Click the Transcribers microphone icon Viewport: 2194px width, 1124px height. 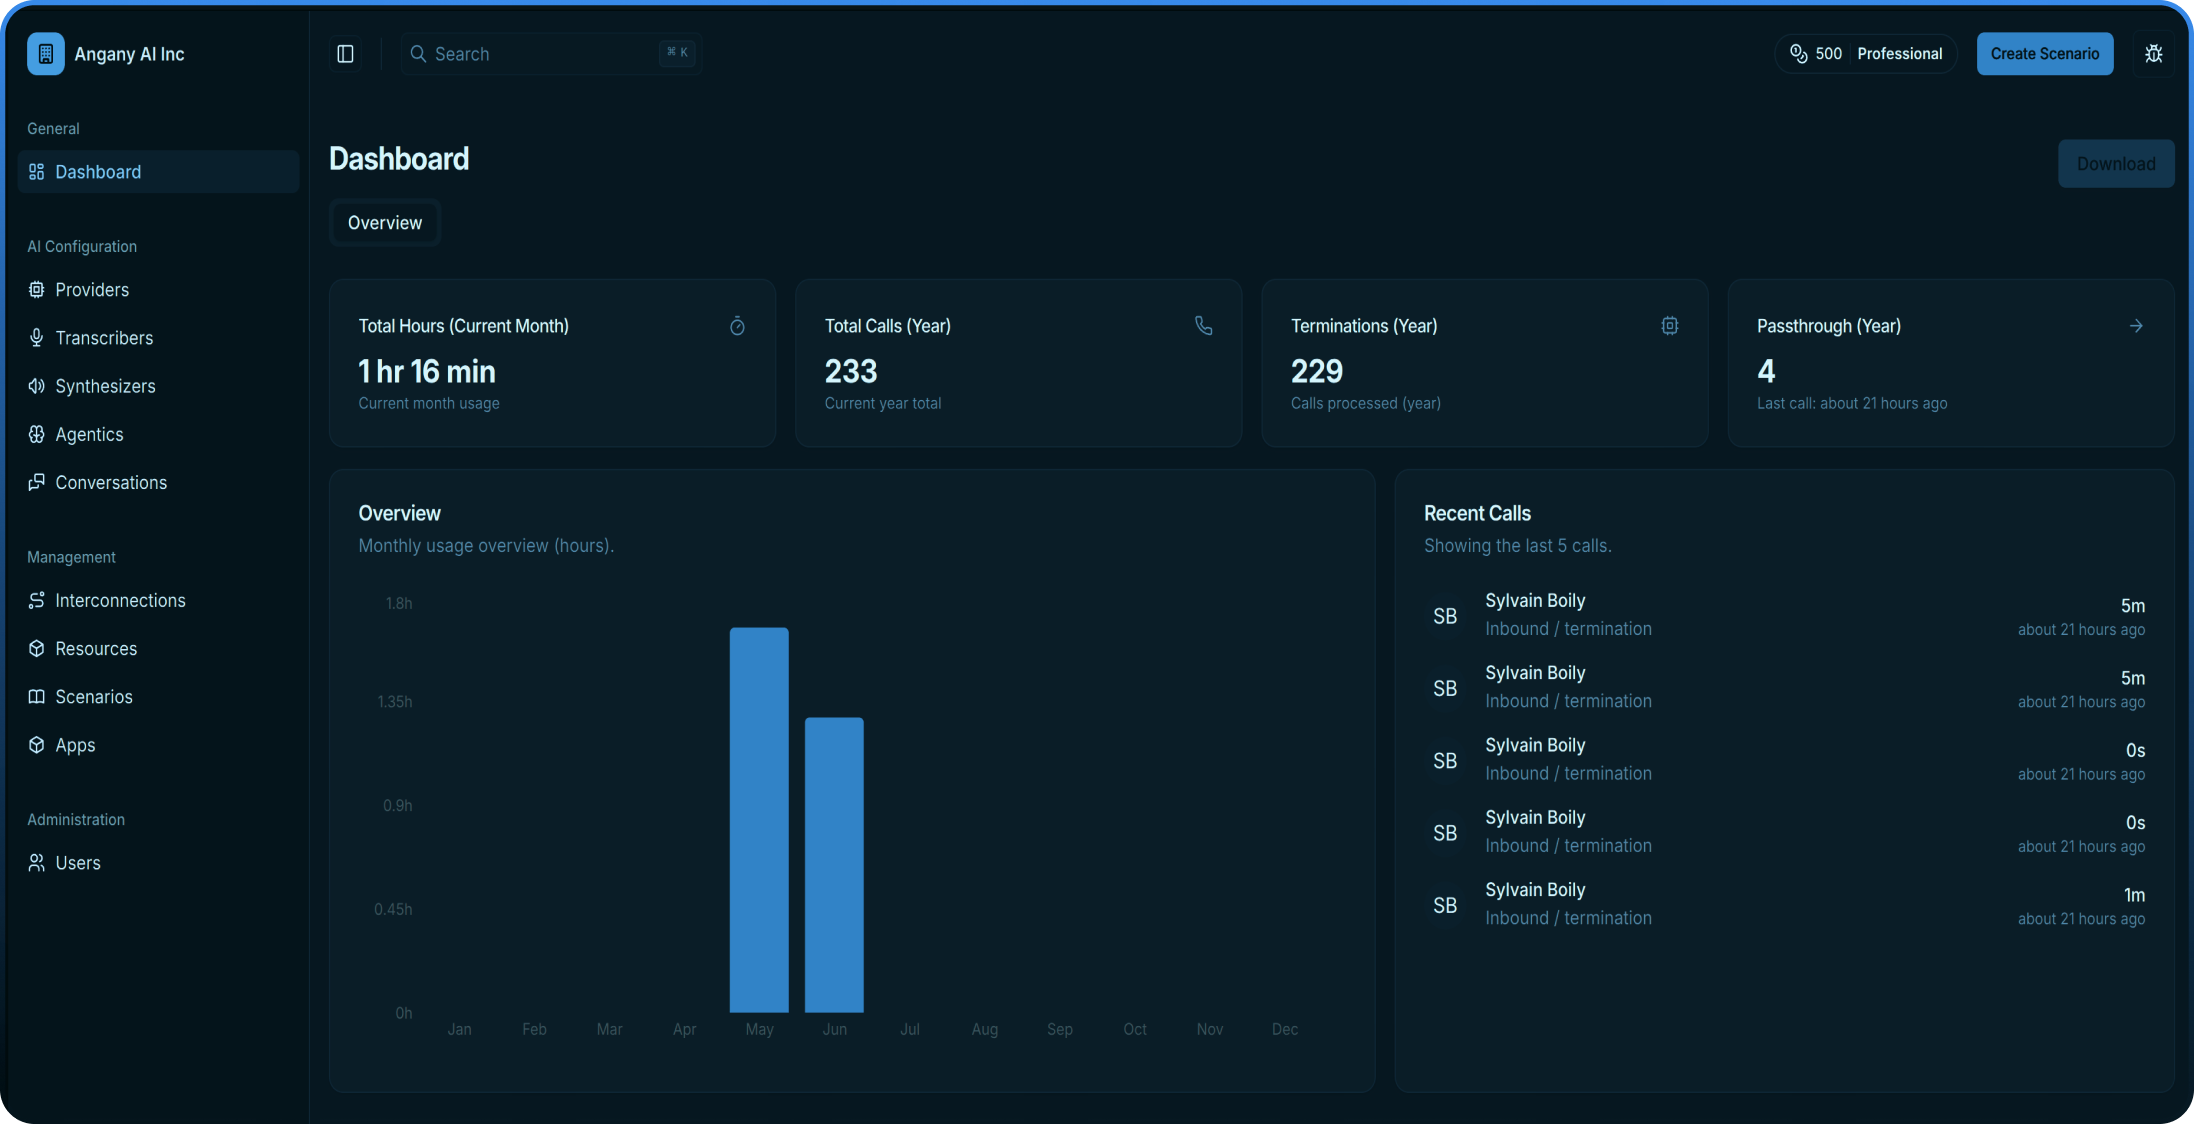pos(37,338)
